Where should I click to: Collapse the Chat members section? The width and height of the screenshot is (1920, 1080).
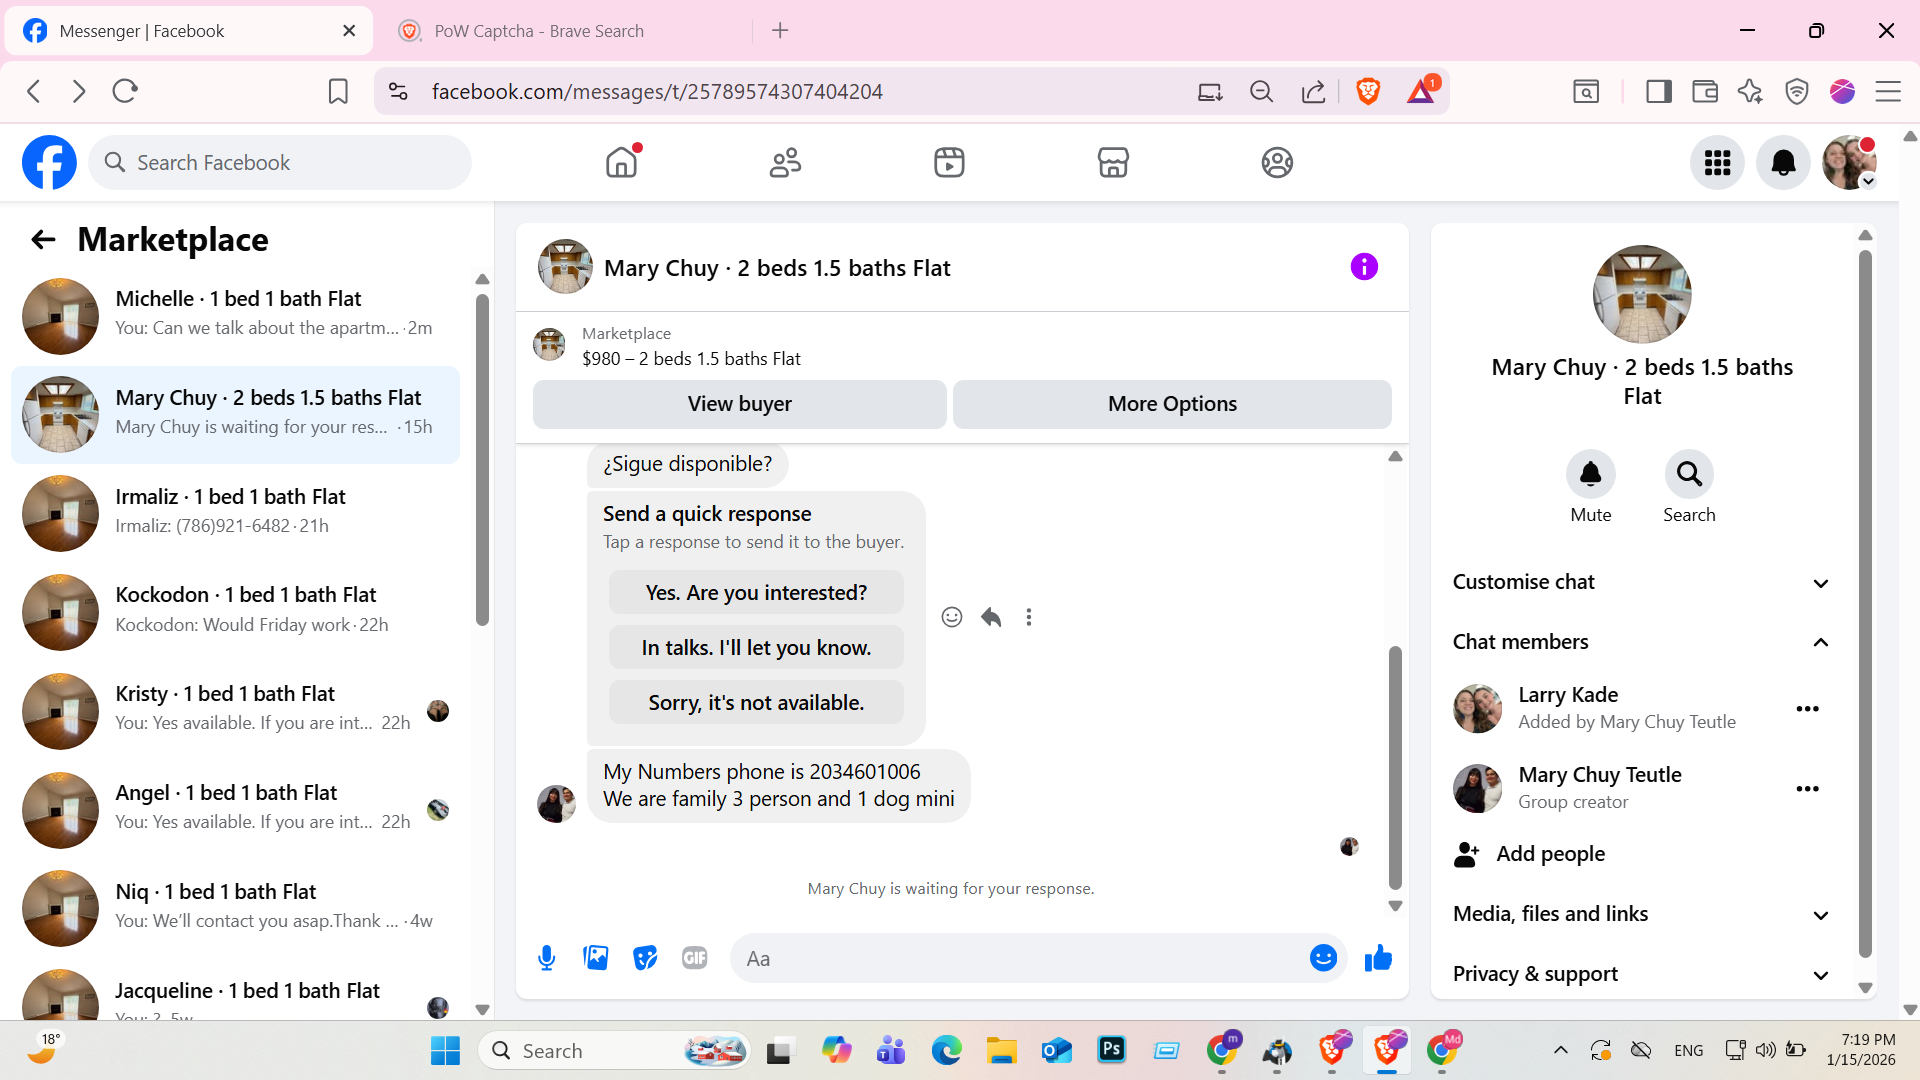coord(1640,642)
